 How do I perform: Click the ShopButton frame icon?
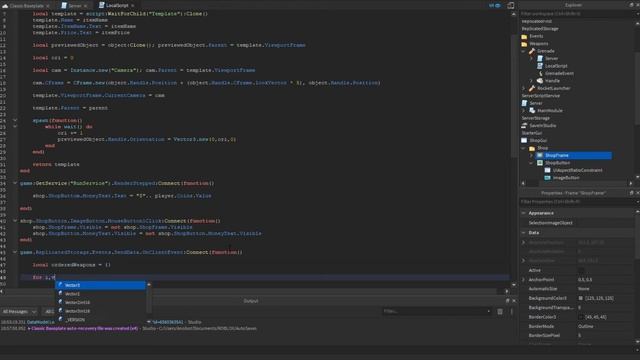coord(540,163)
